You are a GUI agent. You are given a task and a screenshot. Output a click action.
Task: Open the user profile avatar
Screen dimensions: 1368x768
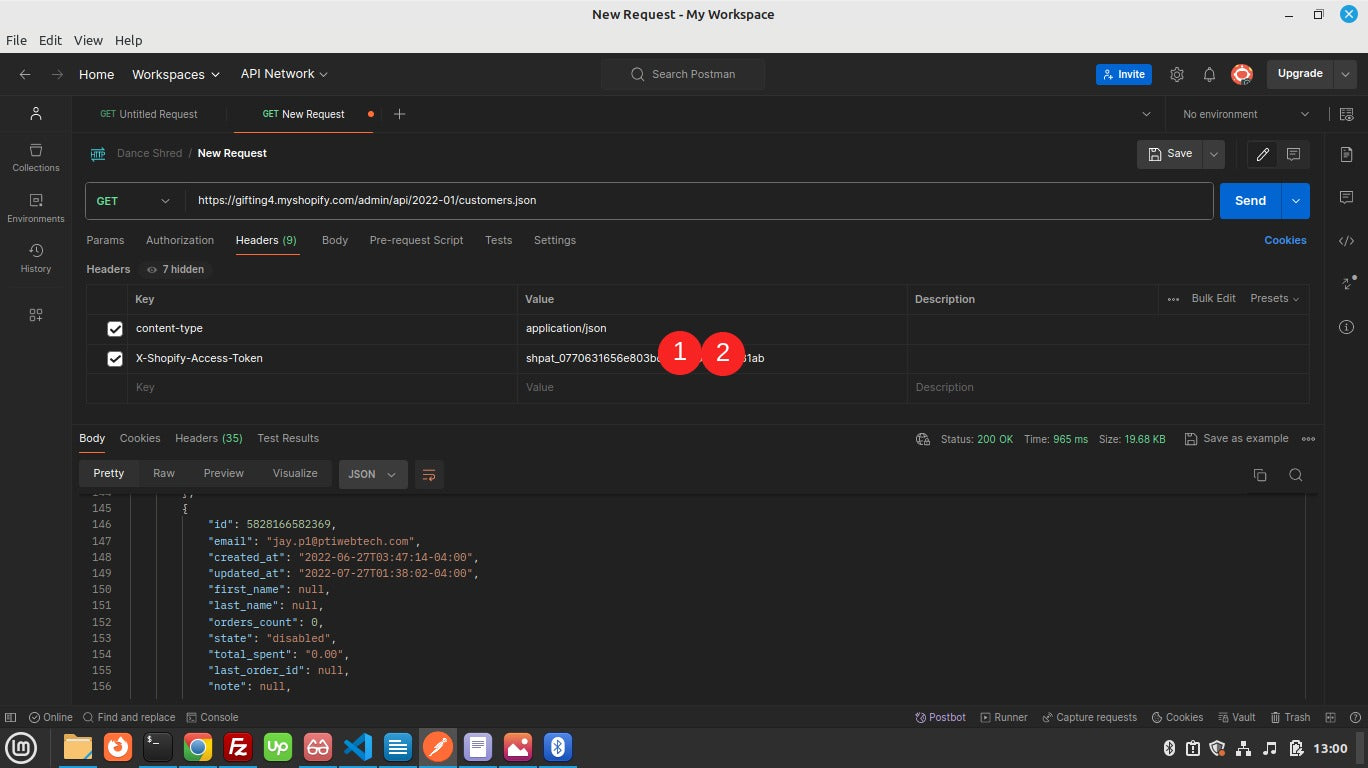(1242, 74)
